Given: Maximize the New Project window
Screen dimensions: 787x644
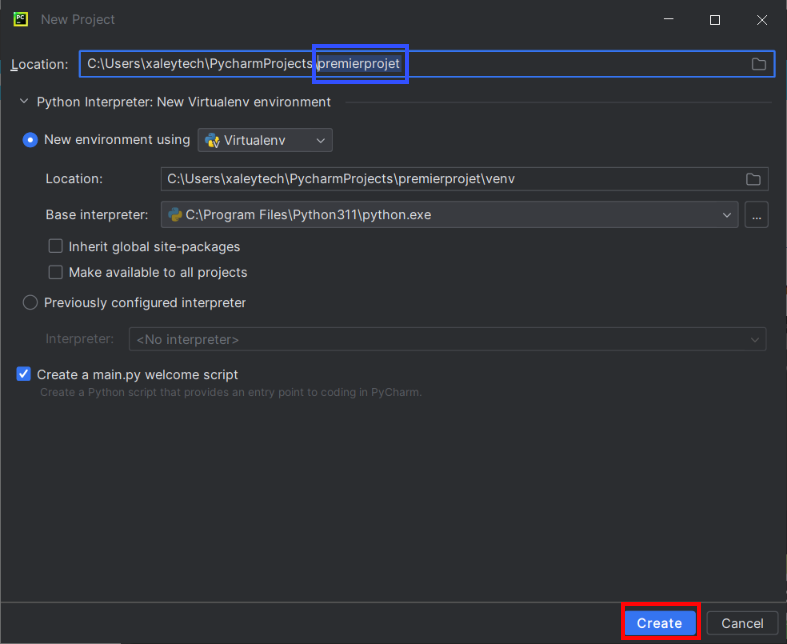Looking at the screenshot, I should pos(715,20).
